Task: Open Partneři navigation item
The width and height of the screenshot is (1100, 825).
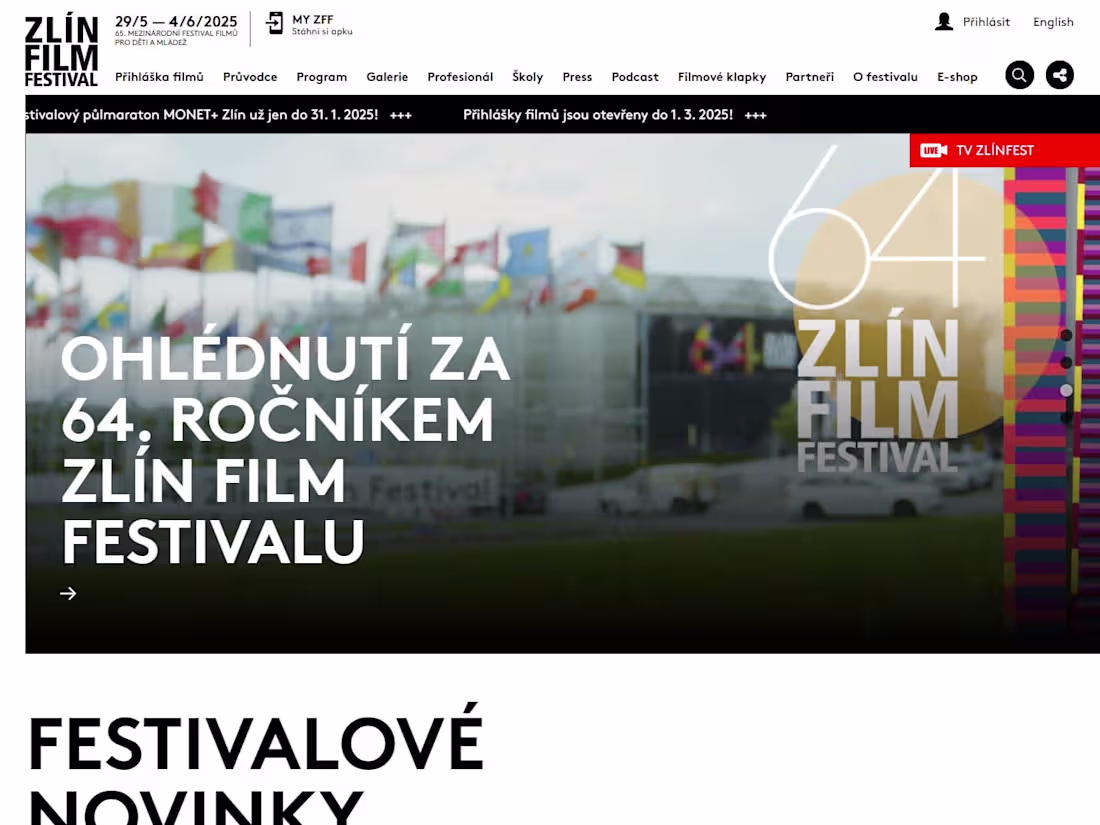Action: point(810,76)
